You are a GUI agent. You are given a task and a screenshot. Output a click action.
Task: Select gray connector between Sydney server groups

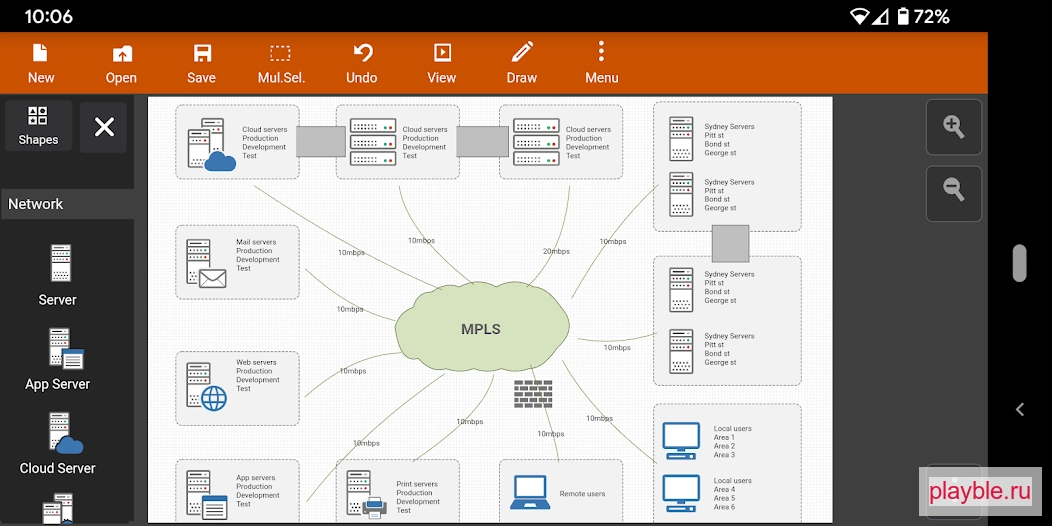pos(730,244)
